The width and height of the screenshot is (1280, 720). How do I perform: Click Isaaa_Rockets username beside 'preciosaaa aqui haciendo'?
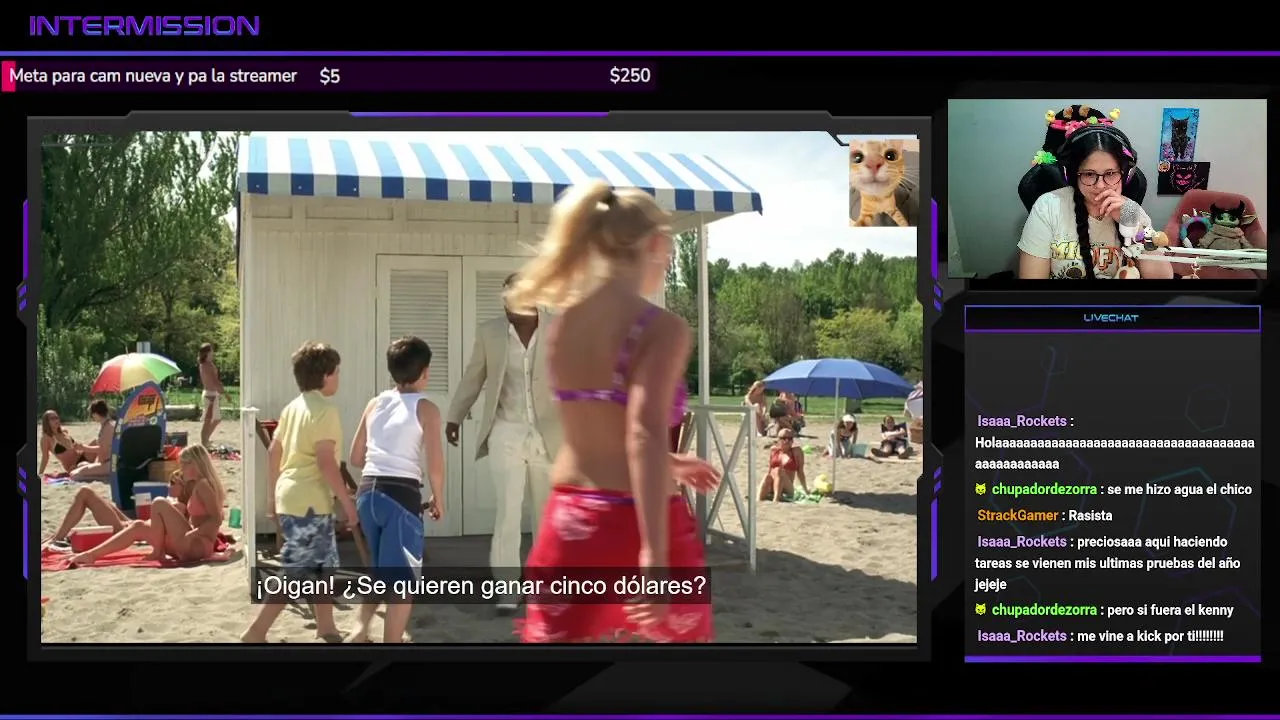click(1022, 542)
